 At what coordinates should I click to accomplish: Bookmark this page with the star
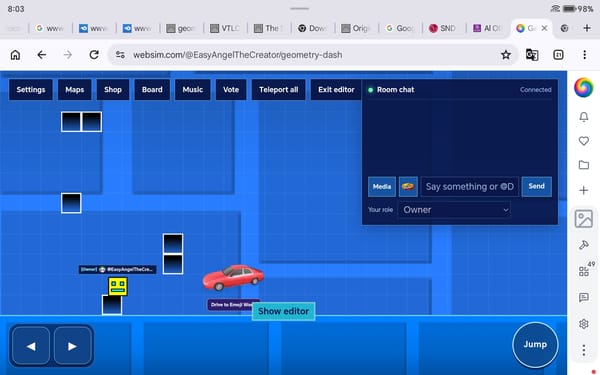pos(506,55)
